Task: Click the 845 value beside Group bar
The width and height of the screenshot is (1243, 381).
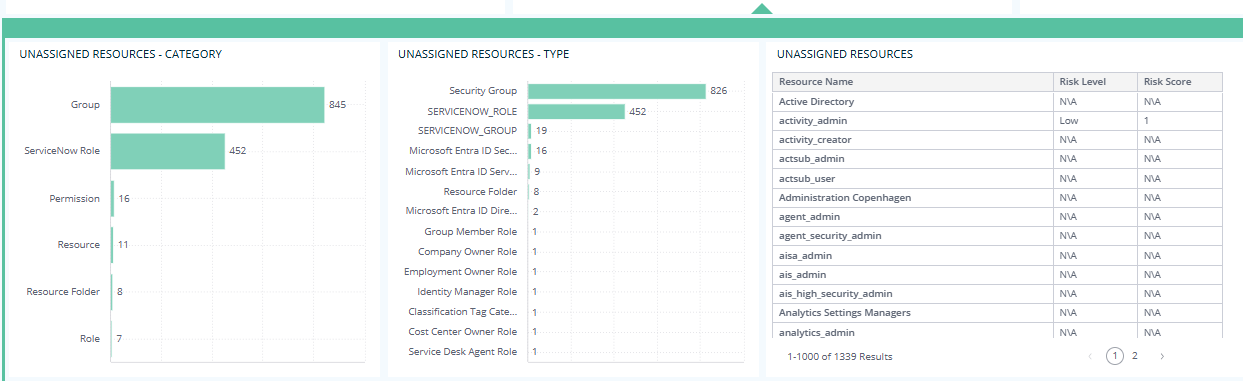Action: tap(338, 104)
